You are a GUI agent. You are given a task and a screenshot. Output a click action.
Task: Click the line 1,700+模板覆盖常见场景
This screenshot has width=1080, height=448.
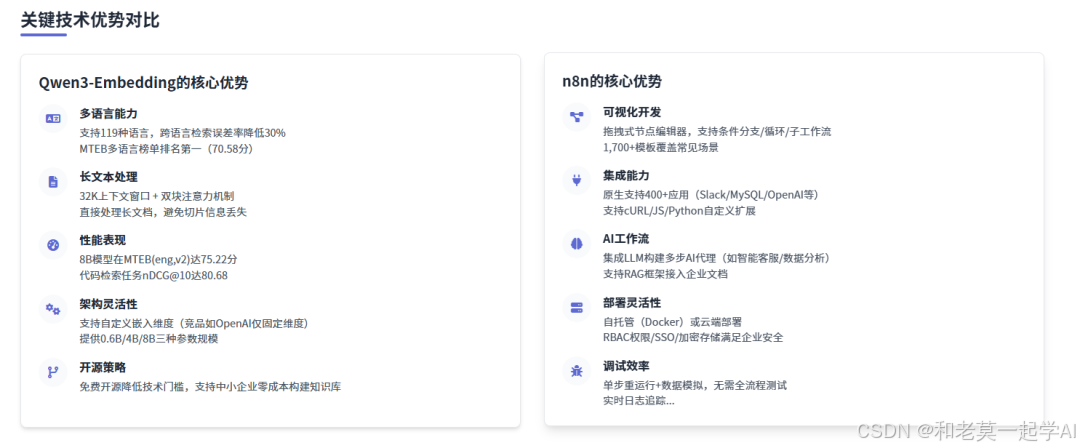(x=661, y=147)
